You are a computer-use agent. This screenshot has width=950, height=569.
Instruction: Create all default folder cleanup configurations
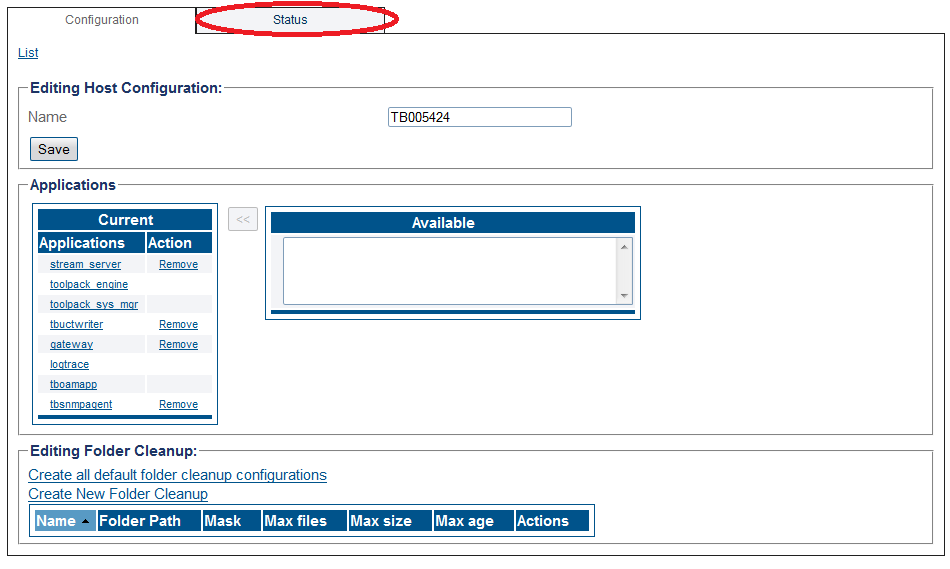coord(178,475)
